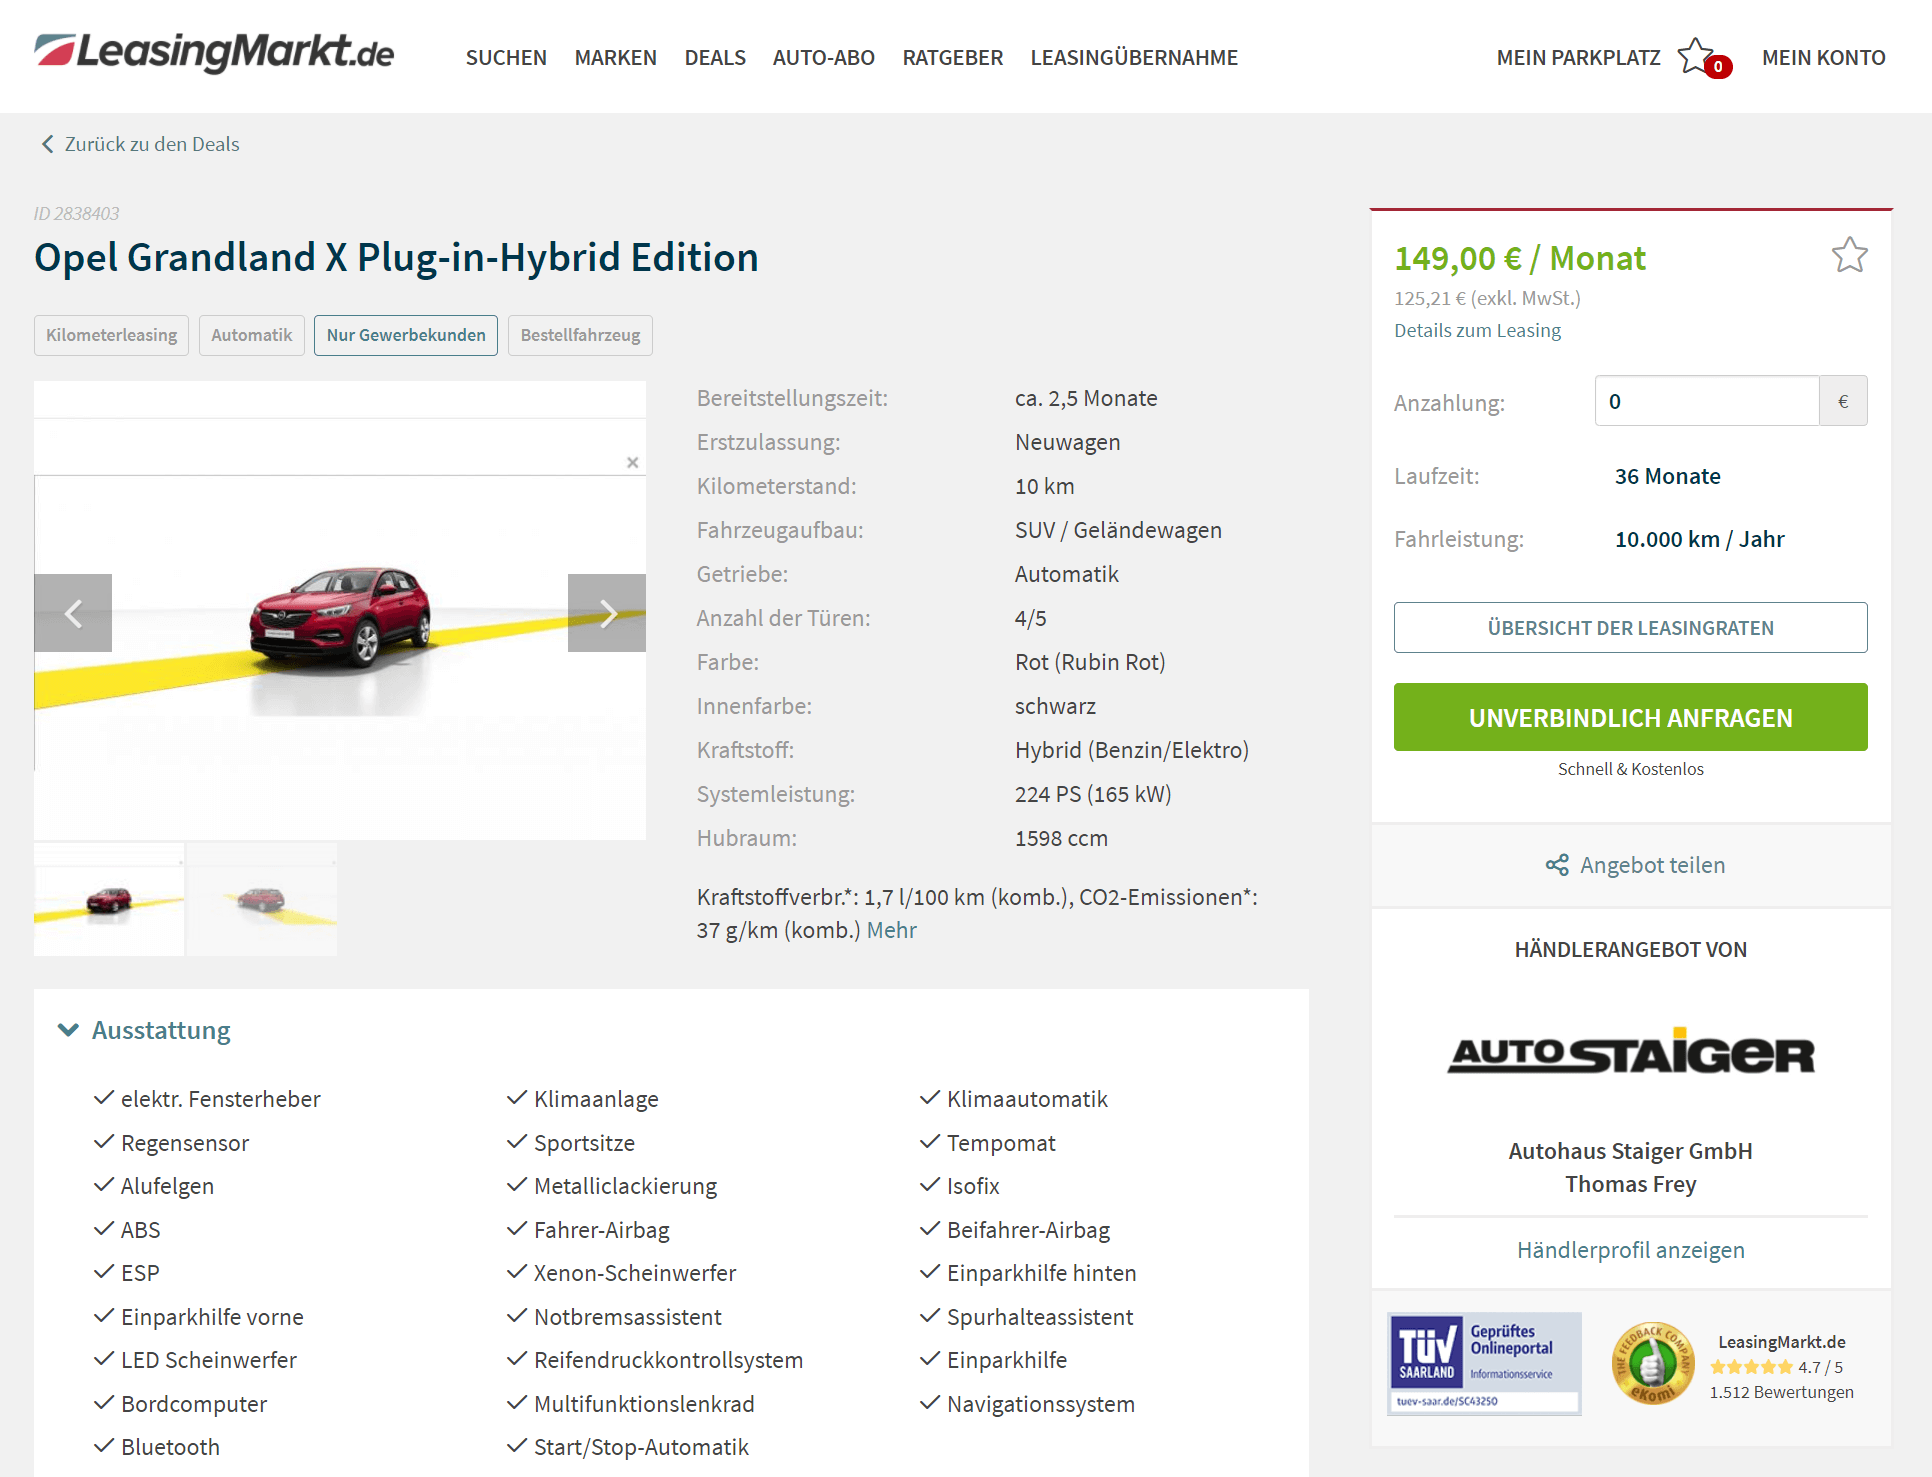Screen dimensions: 1932x1477
Task: Click the Ausstattung heading
Action: click(x=161, y=1030)
